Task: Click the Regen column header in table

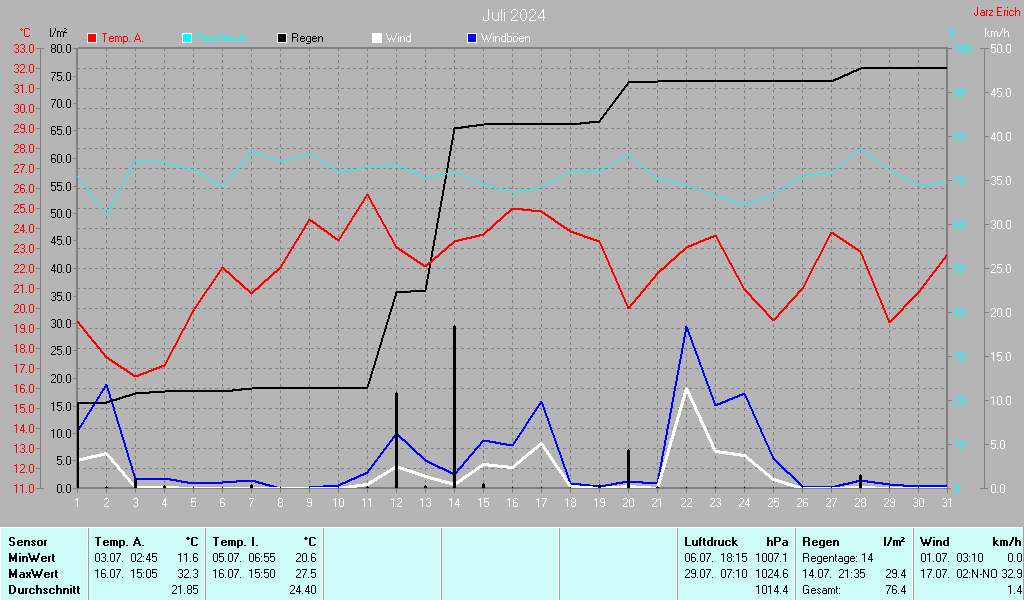Action: (821, 540)
